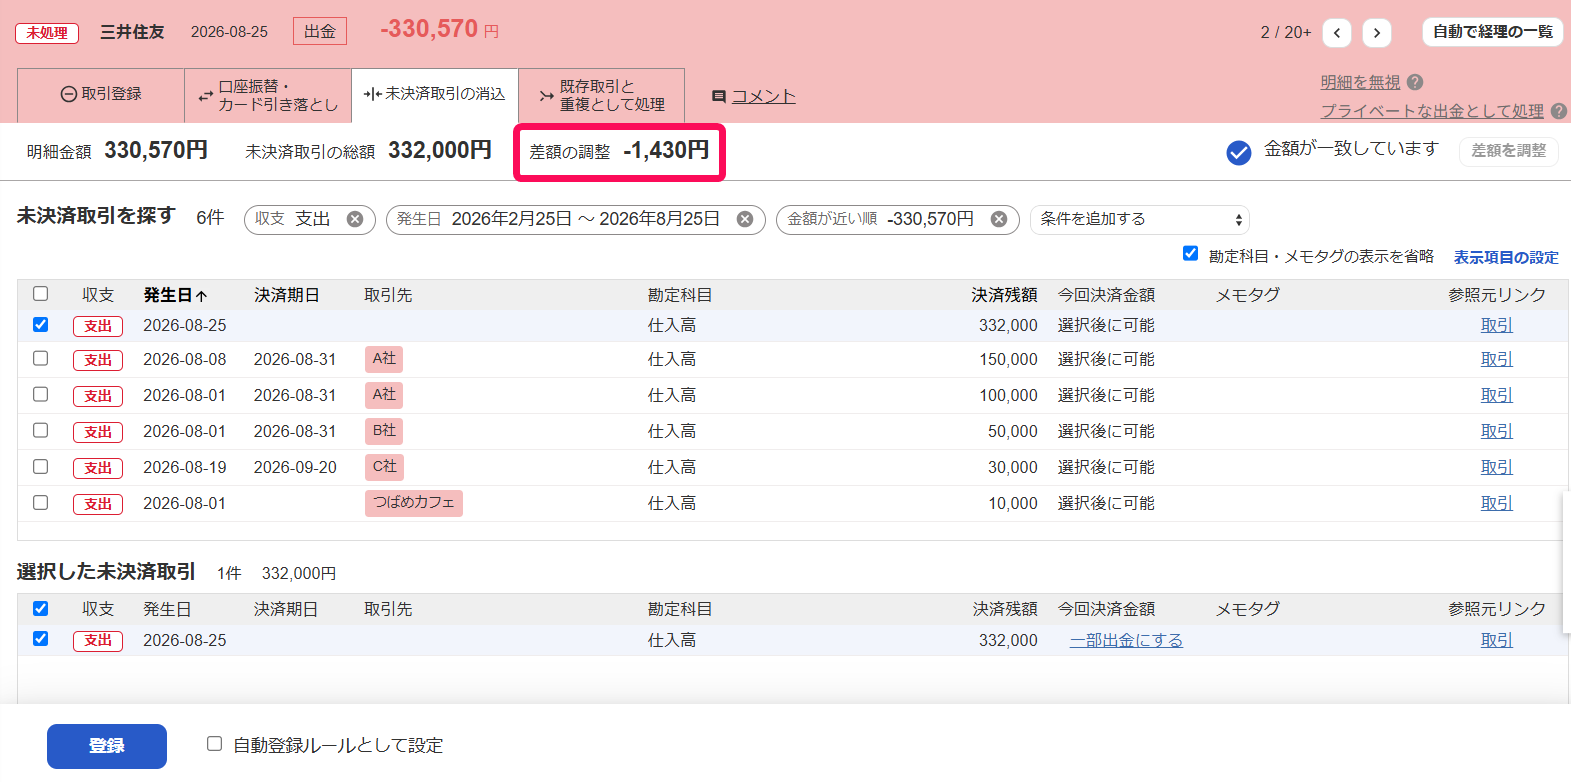Open 表示項目の設定 link
Viewport: 1571px width, 782px height.
1506,257
